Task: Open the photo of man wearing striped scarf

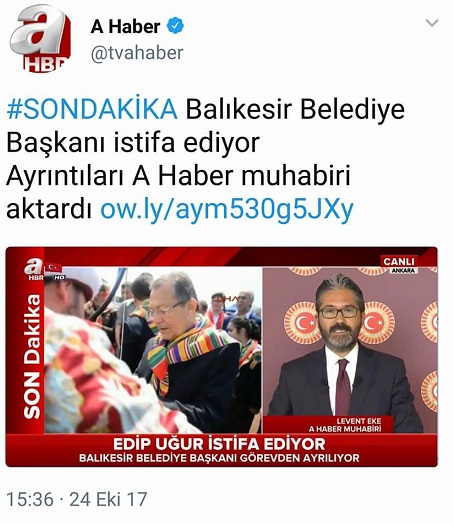Action: click(153, 350)
